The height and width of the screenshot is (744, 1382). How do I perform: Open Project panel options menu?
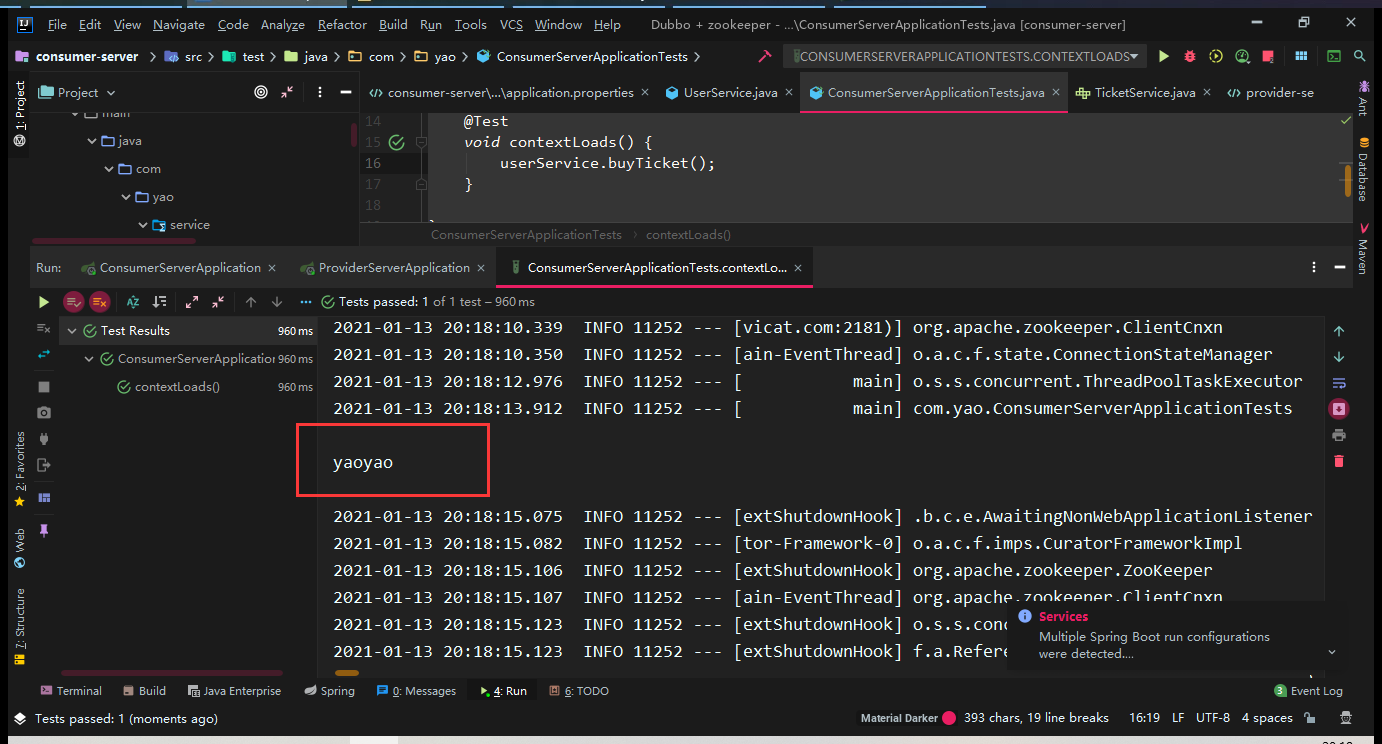319,92
